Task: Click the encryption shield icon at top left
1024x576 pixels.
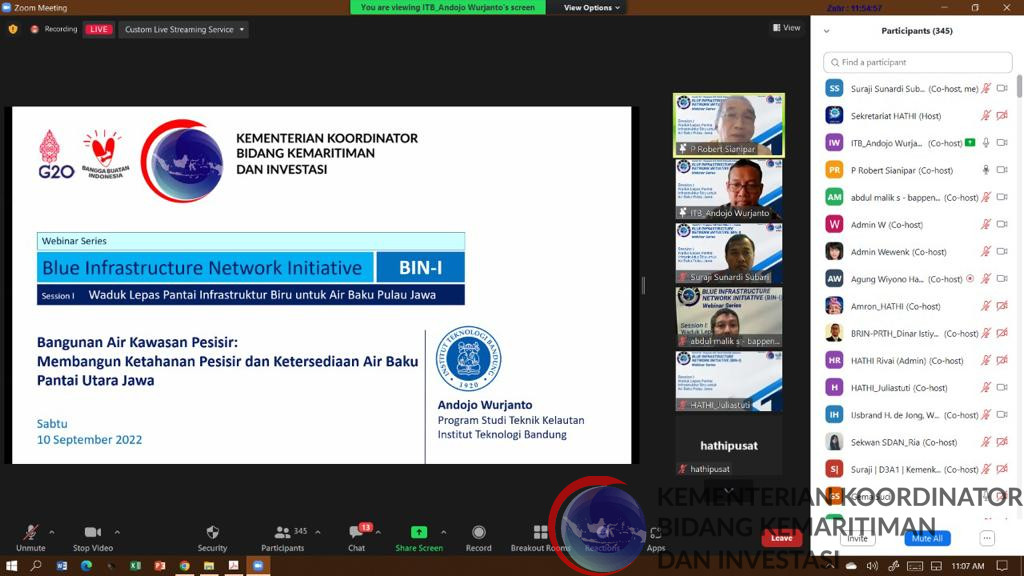Action: [13, 29]
